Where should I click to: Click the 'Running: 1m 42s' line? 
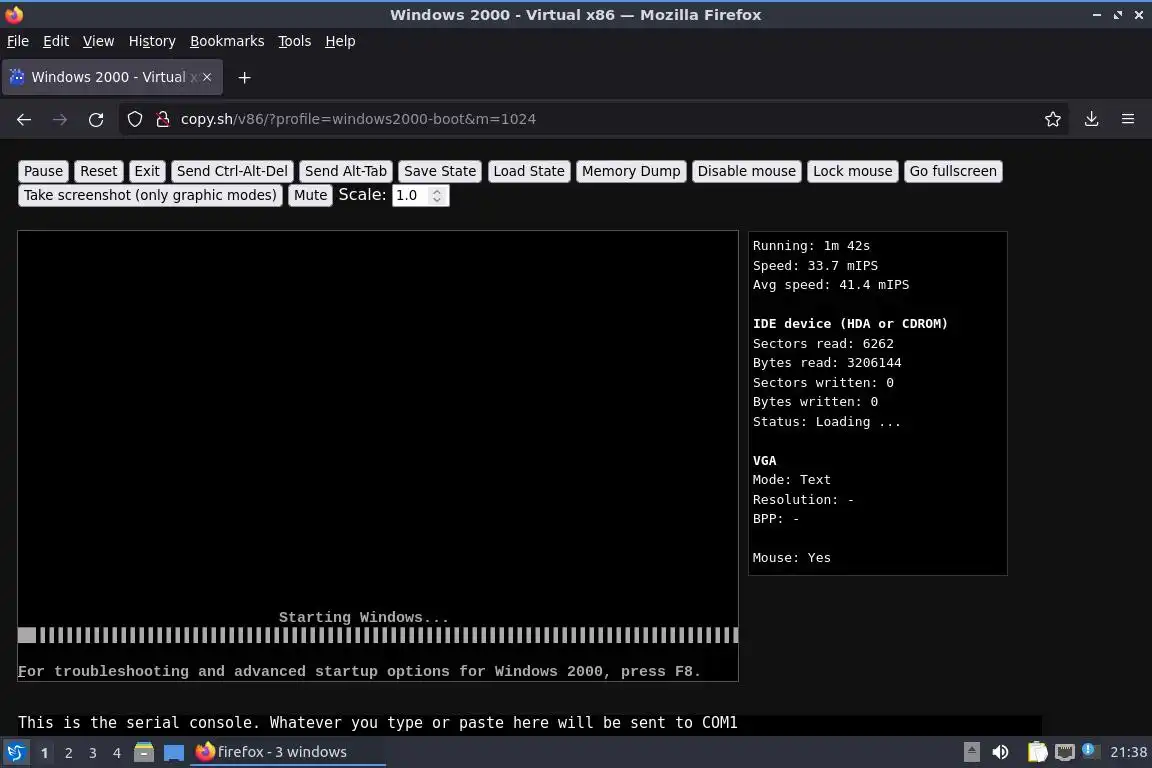pos(811,245)
